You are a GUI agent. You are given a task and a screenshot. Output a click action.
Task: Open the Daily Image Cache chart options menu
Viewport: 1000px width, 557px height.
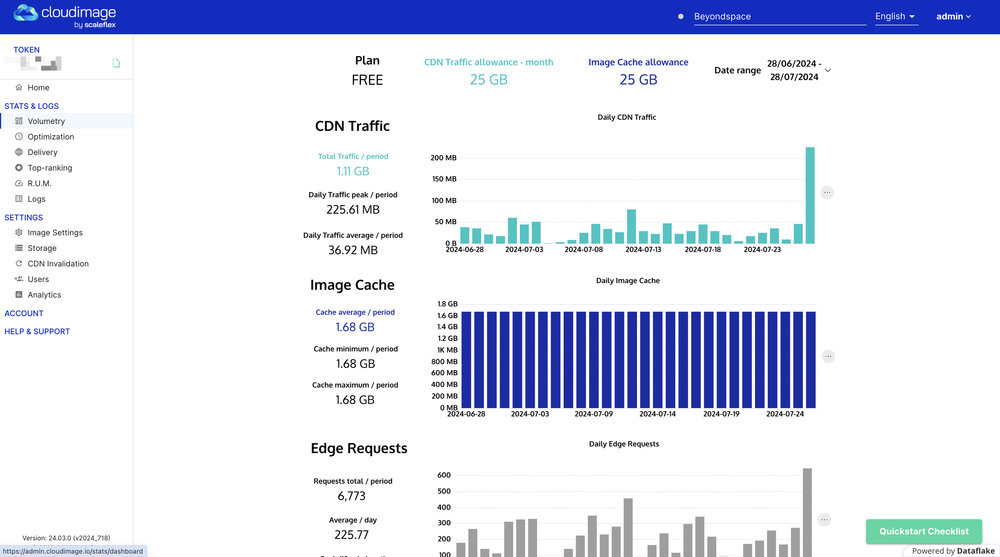coord(828,356)
